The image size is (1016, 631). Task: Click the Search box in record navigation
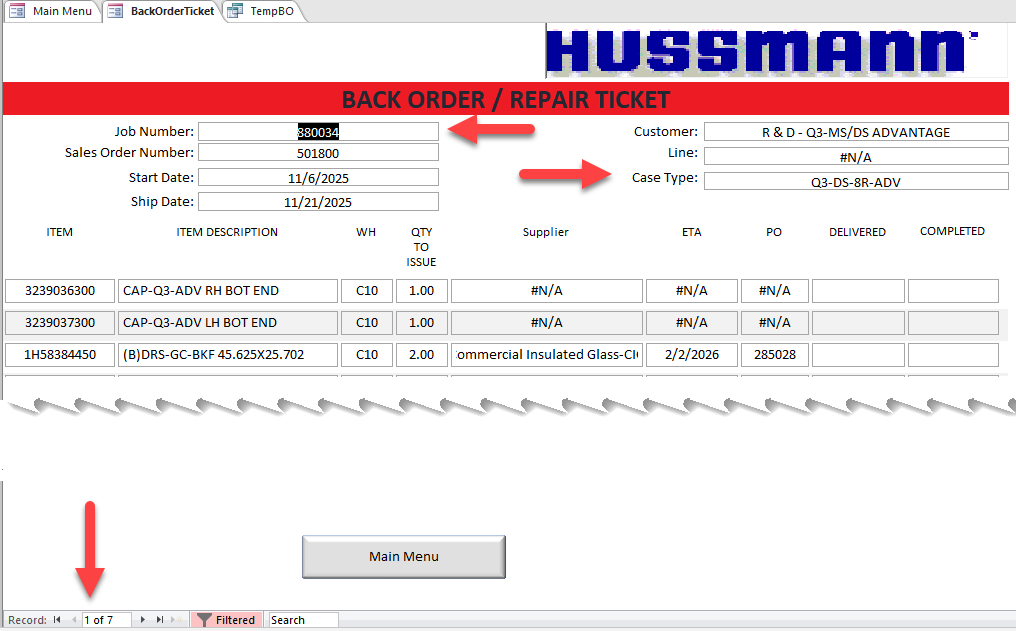point(303,620)
